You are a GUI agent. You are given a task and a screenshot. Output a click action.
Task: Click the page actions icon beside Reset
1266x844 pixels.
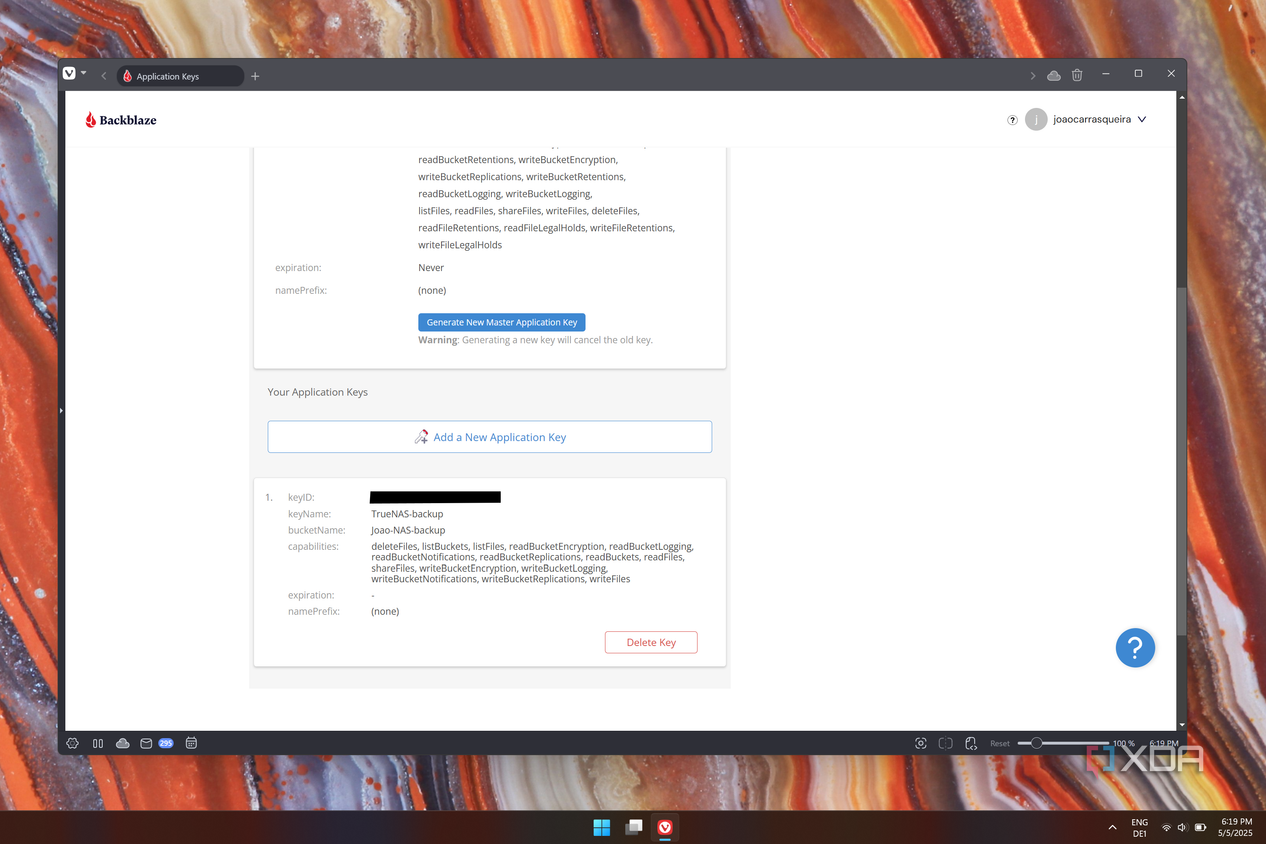[970, 743]
